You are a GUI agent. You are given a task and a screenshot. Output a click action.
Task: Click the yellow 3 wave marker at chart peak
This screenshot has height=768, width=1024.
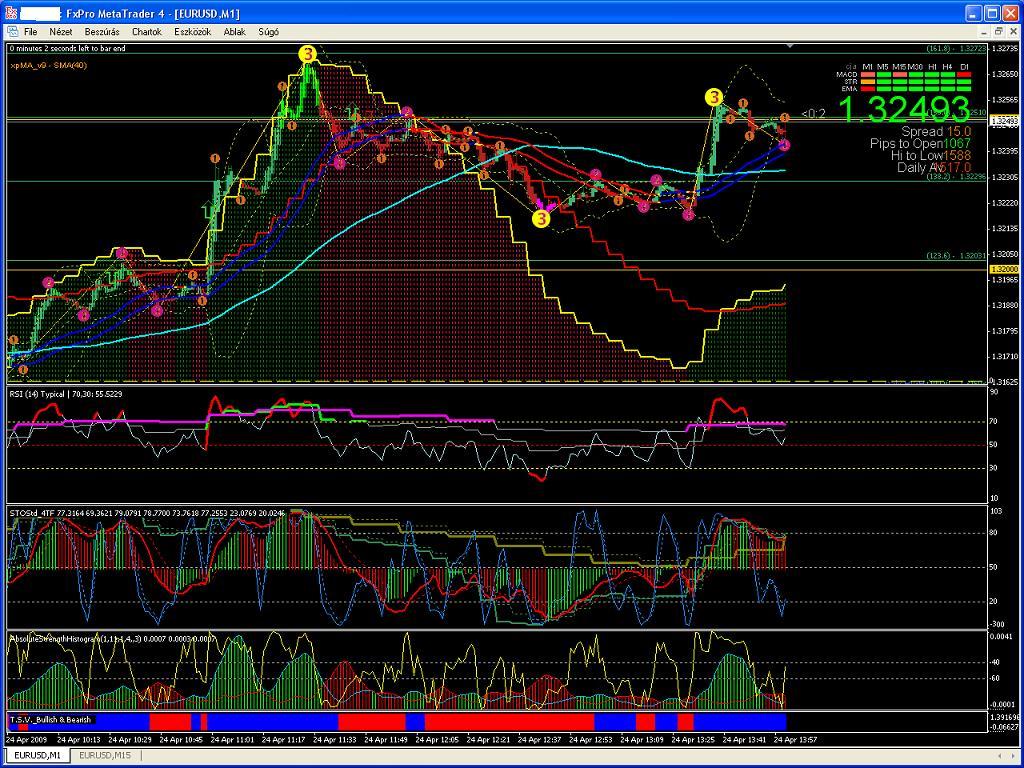[308, 54]
